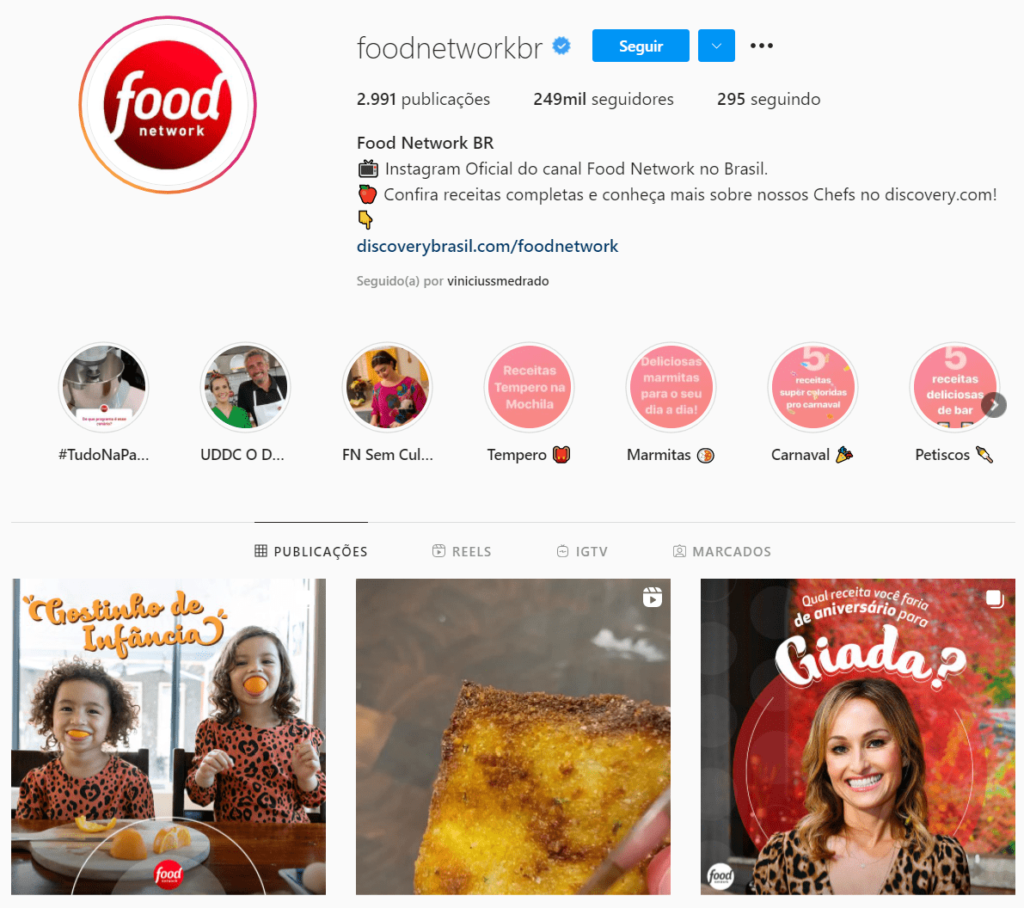
Task: Open the Gostinho de Infância post thumbnail
Action: [x=168, y=736]
